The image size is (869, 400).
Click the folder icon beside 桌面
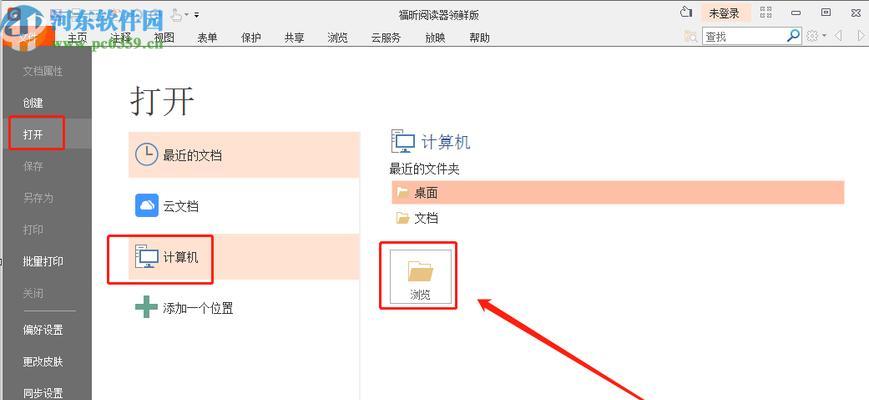coord(403,192)
